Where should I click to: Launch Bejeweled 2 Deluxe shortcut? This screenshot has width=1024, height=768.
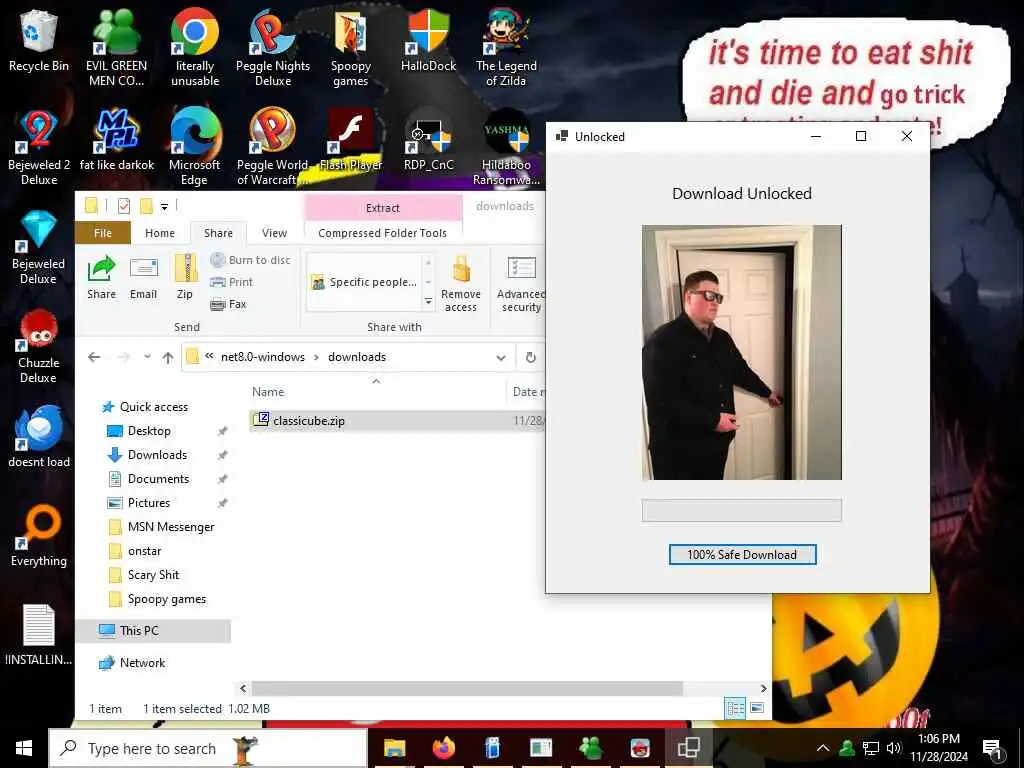pyautogui.click(x=39, y=147)
